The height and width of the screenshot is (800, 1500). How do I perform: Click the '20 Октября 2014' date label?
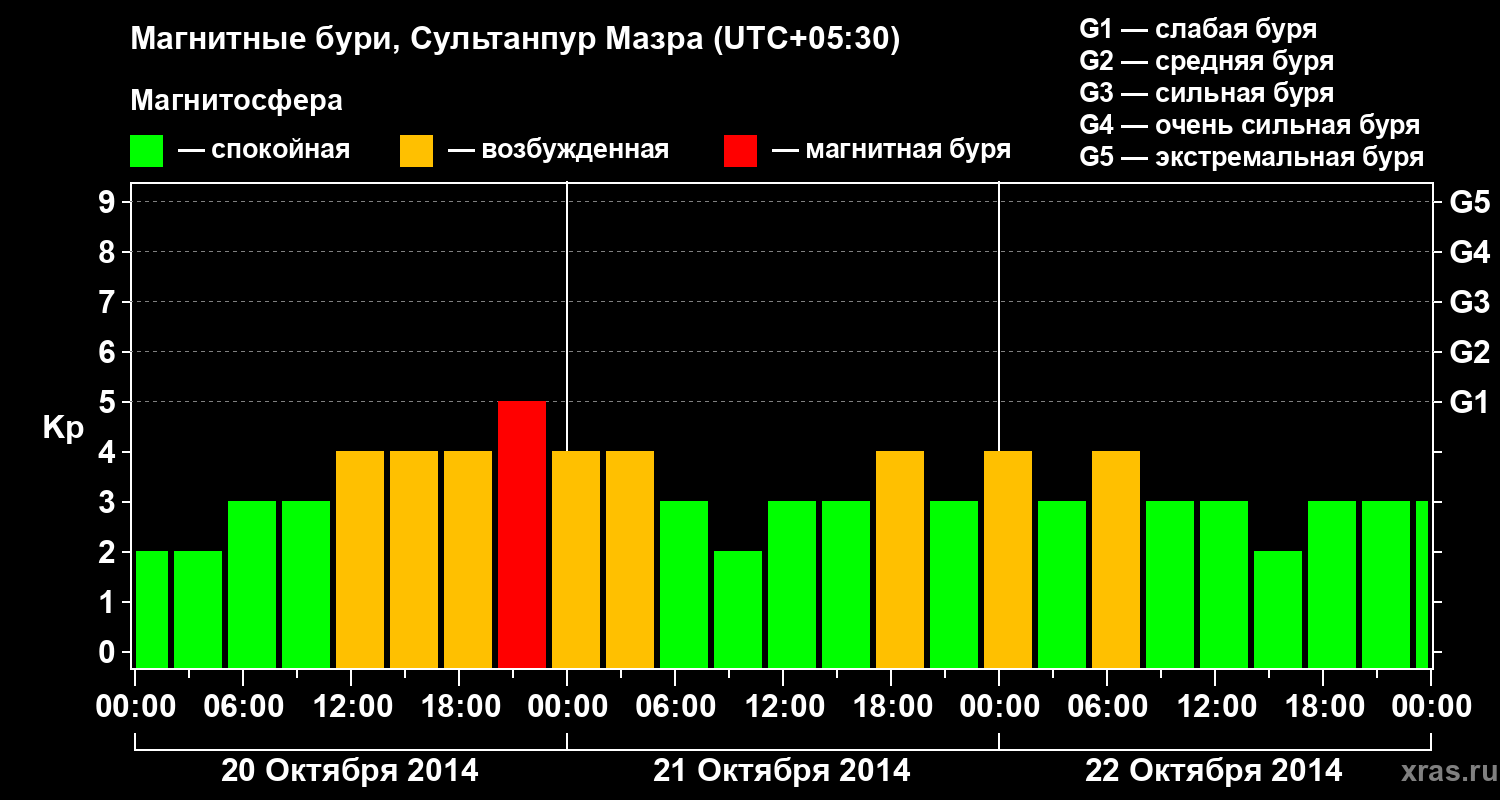tap(350, 771)
